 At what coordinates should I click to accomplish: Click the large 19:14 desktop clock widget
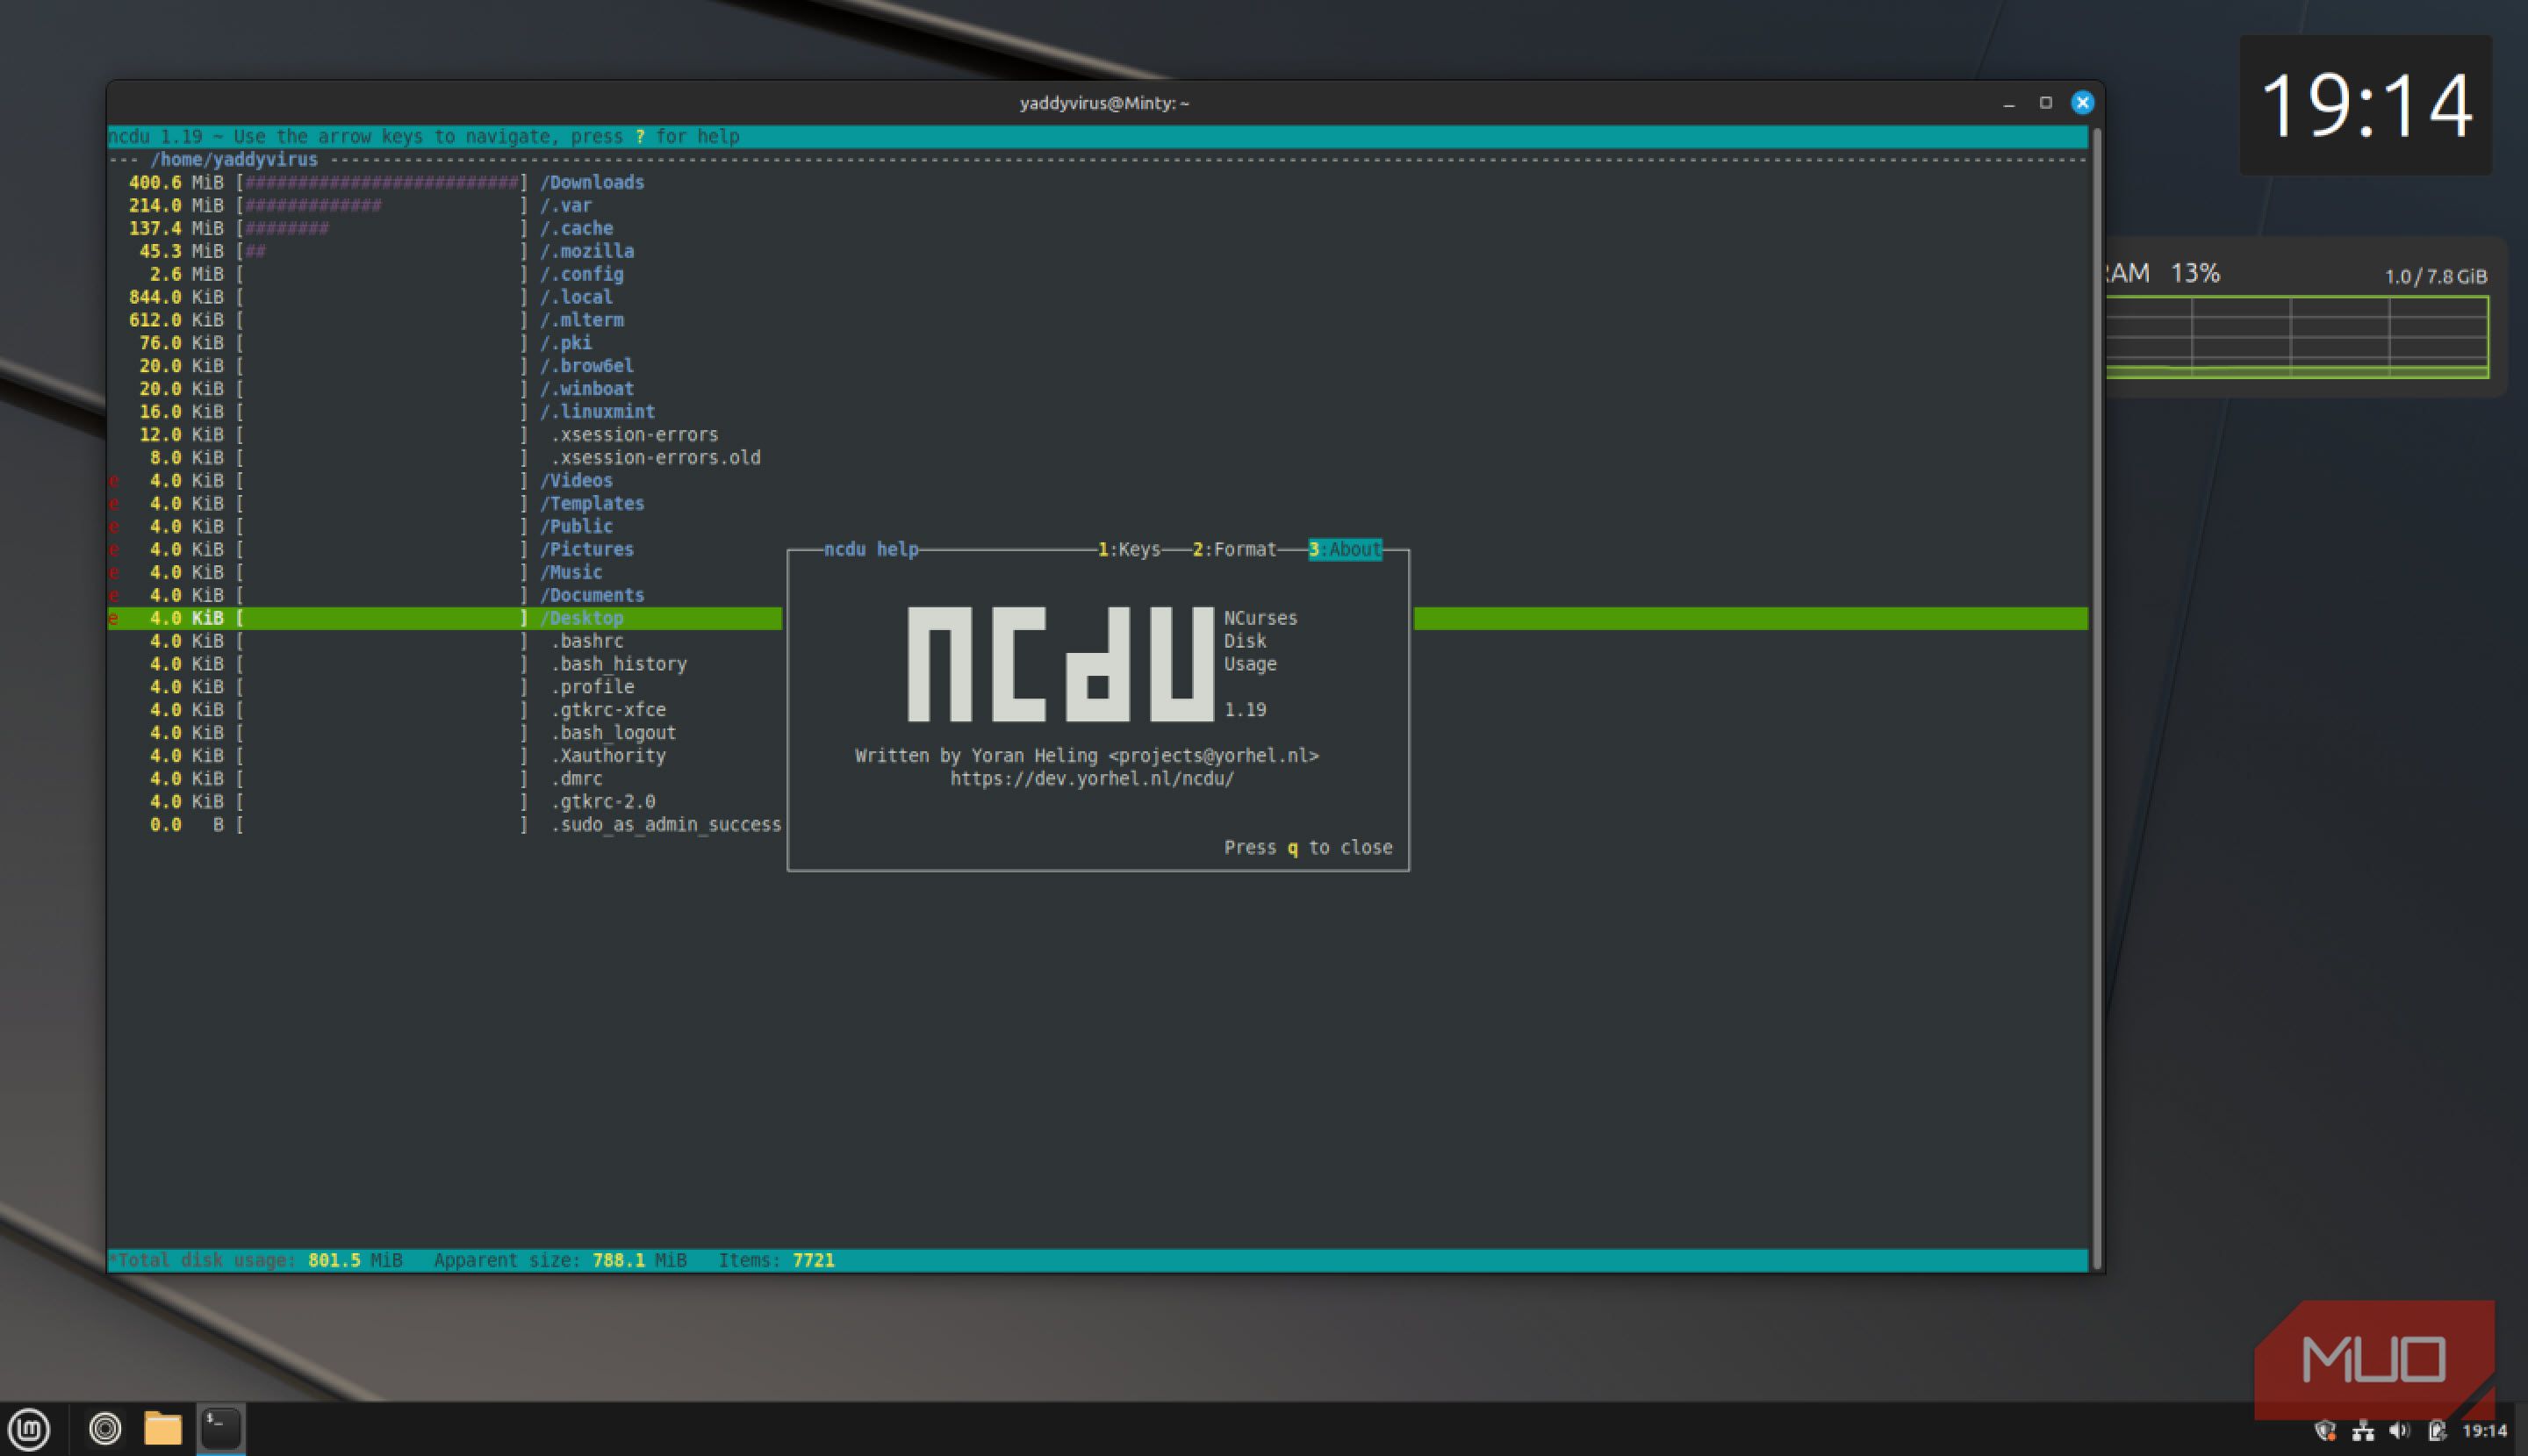[2365, 105]
